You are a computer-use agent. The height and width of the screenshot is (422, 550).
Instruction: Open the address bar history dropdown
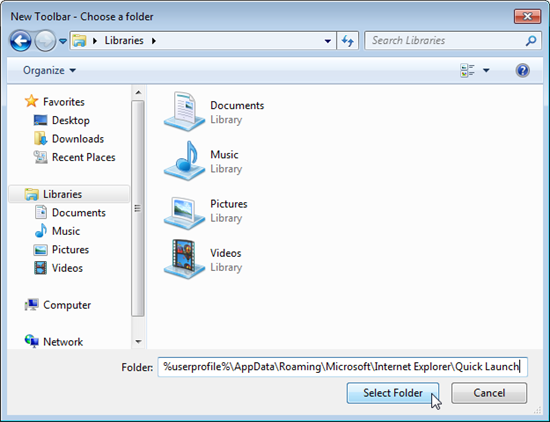click(328, 41)
